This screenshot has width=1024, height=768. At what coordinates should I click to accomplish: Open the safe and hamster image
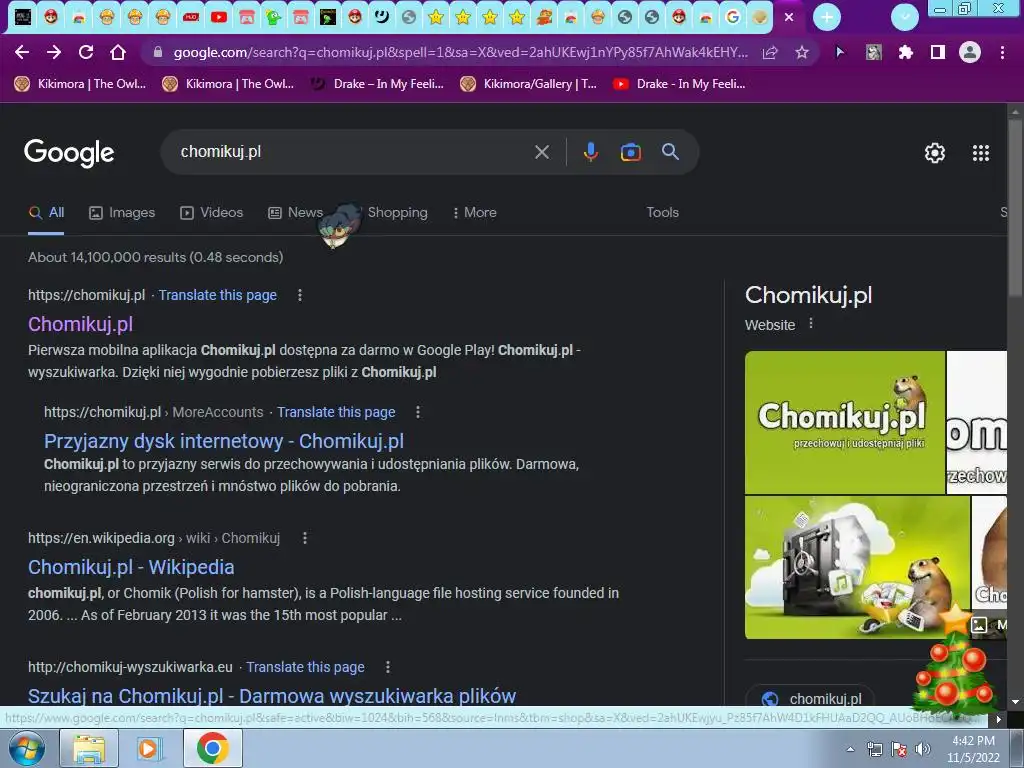pyautogui.click(x=857, y=567)
